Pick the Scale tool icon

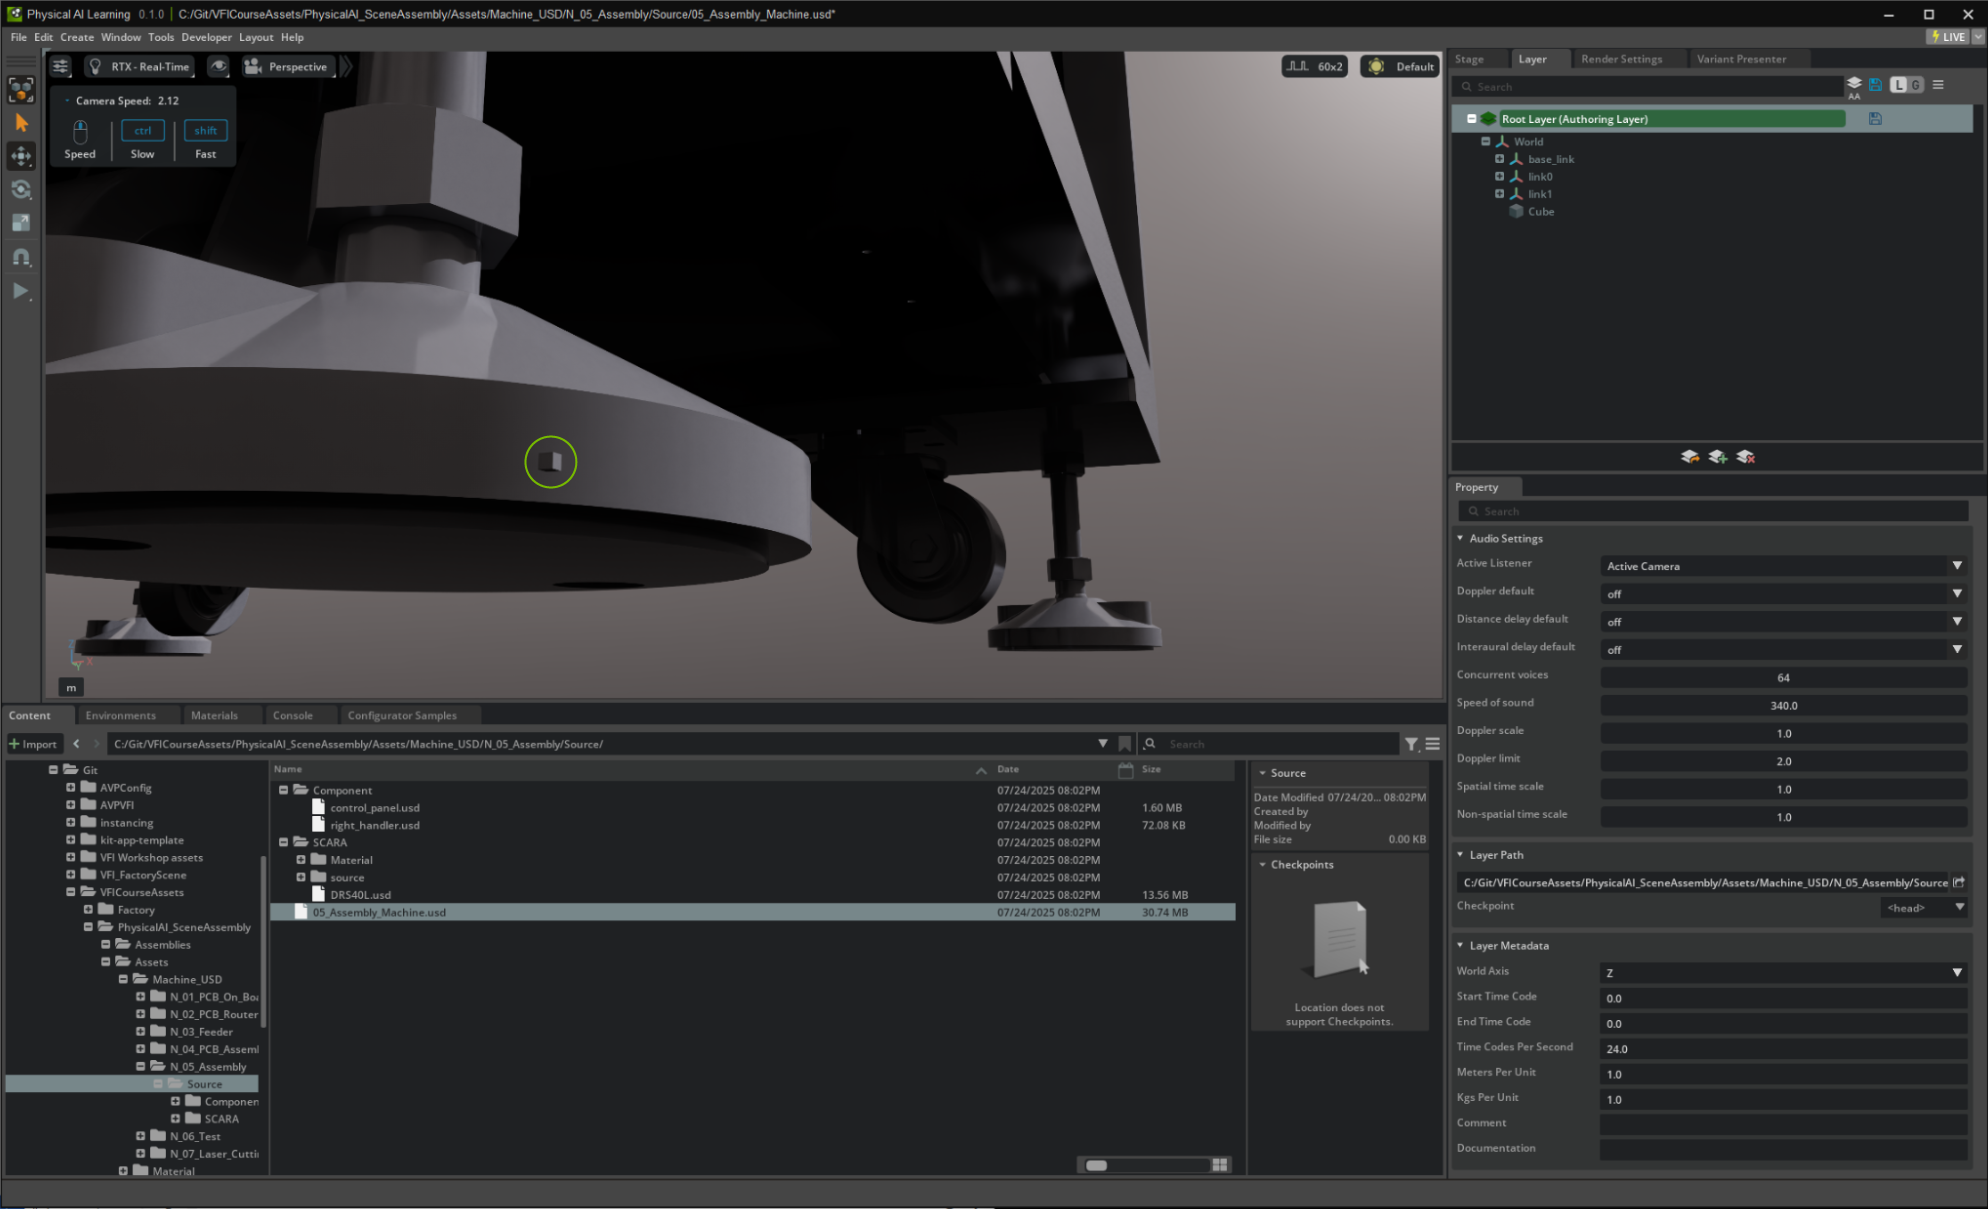click(21, 223)
